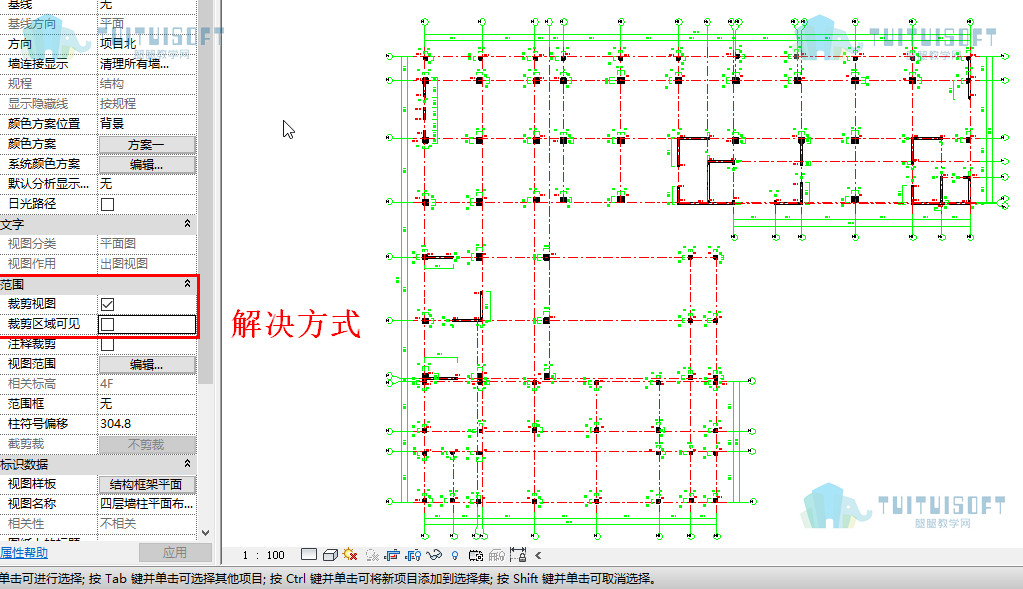Click the Reveal Constraints dimension lock icon
This screenshot has height=589, width=1023.
[518, 554]
